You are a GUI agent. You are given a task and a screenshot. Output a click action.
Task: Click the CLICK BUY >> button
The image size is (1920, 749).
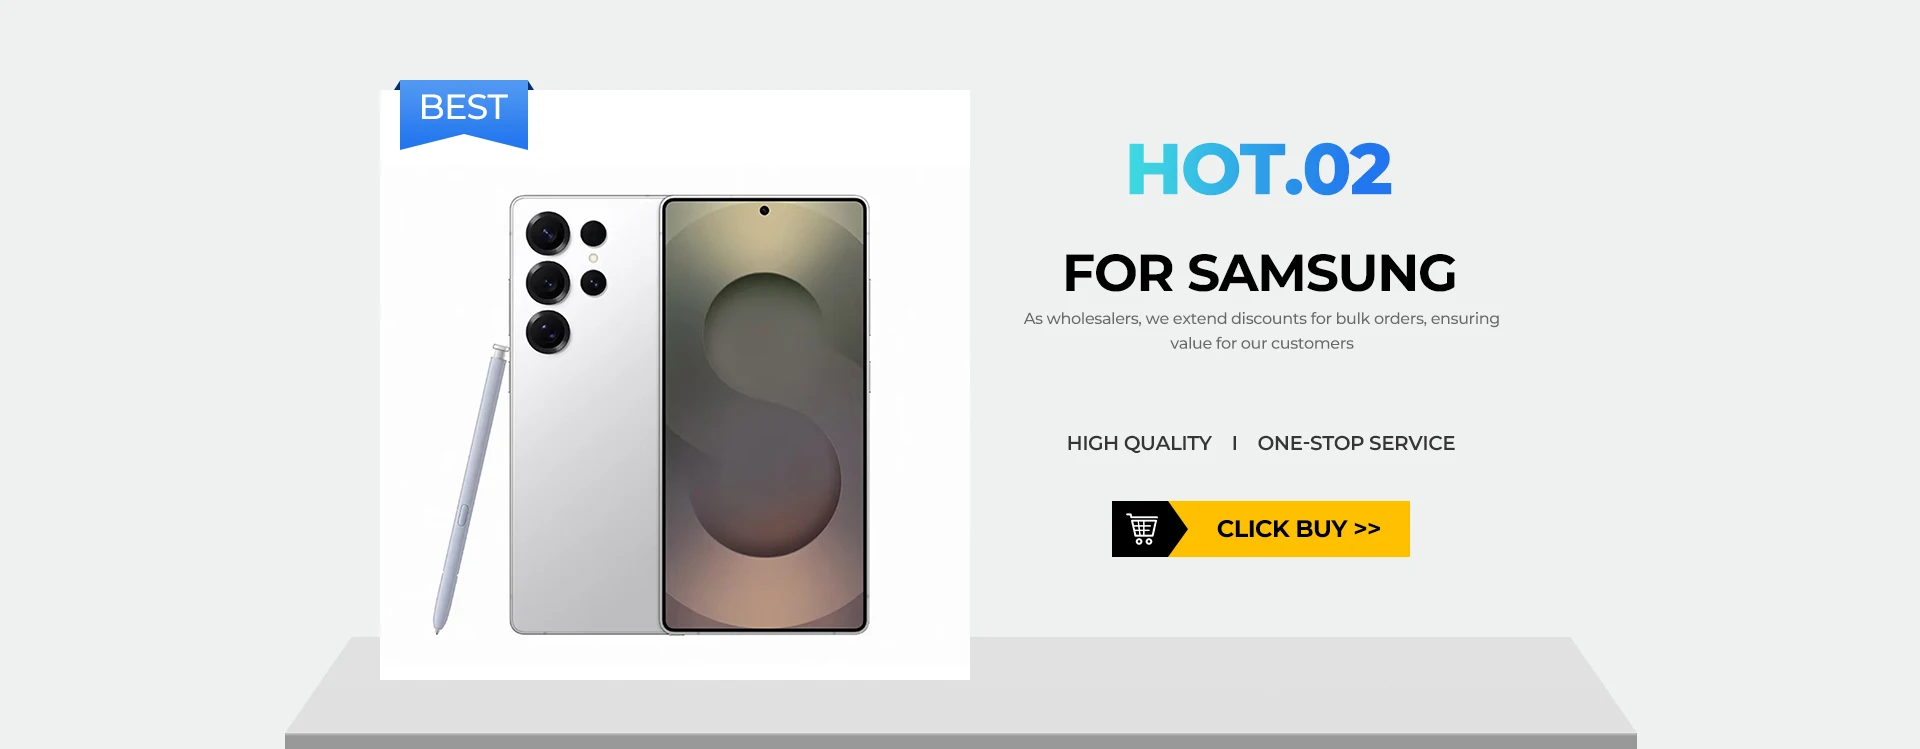coord(1261,529)
